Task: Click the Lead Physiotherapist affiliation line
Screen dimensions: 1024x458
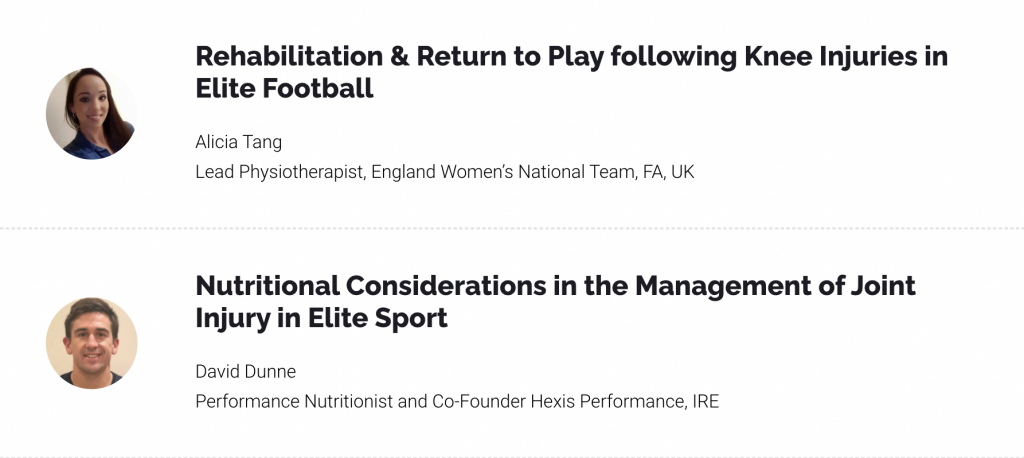Action: click(445, 172)
